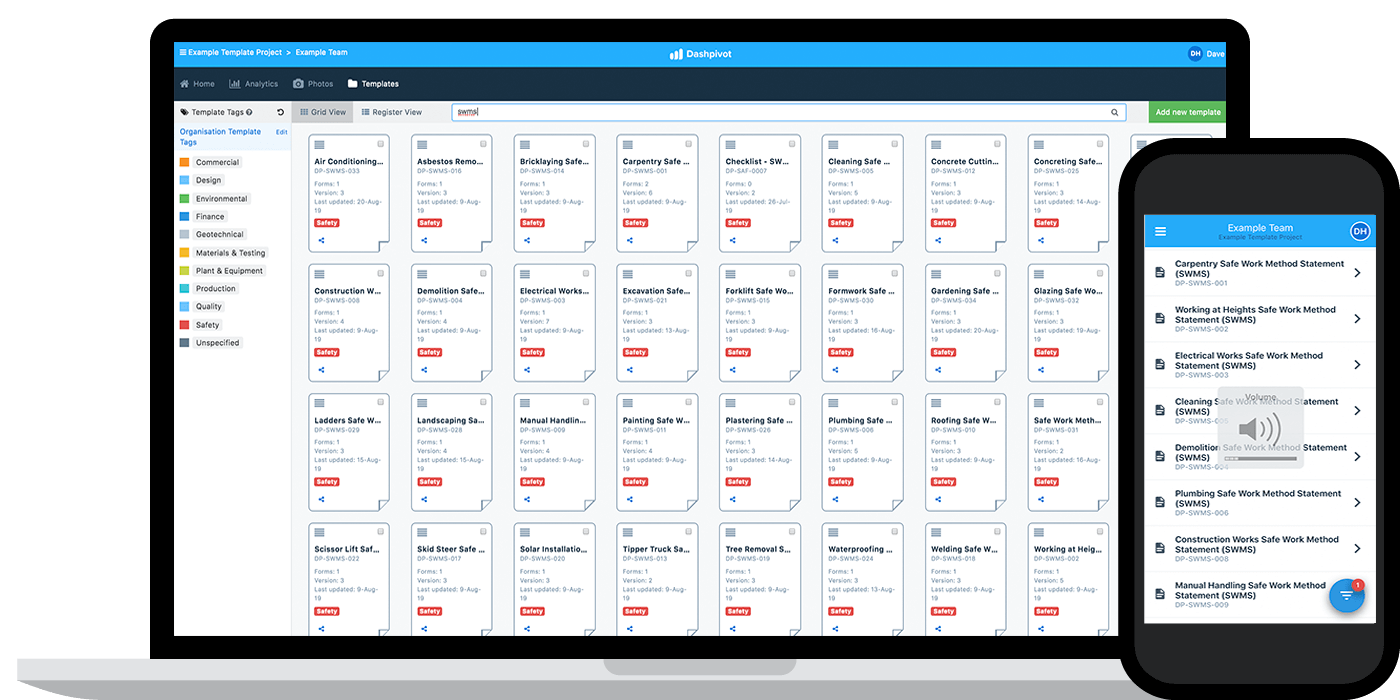Open the phone app hamburger menu
This screenshot has width=1400, height=700.
[1160, 231]
